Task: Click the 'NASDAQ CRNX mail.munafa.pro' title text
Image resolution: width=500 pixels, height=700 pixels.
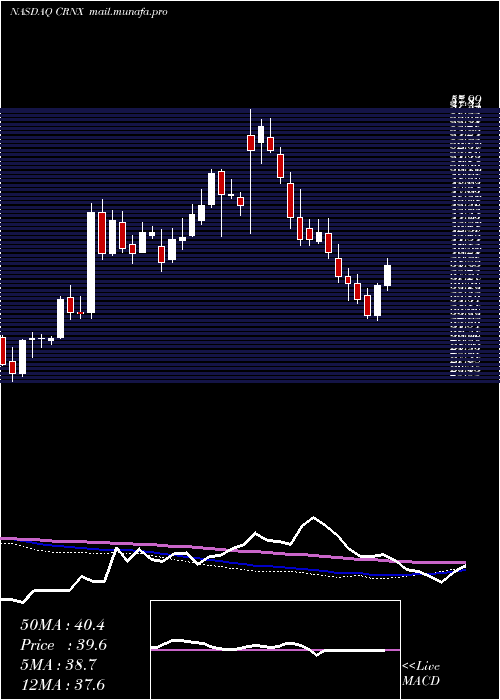Action: 88,12
